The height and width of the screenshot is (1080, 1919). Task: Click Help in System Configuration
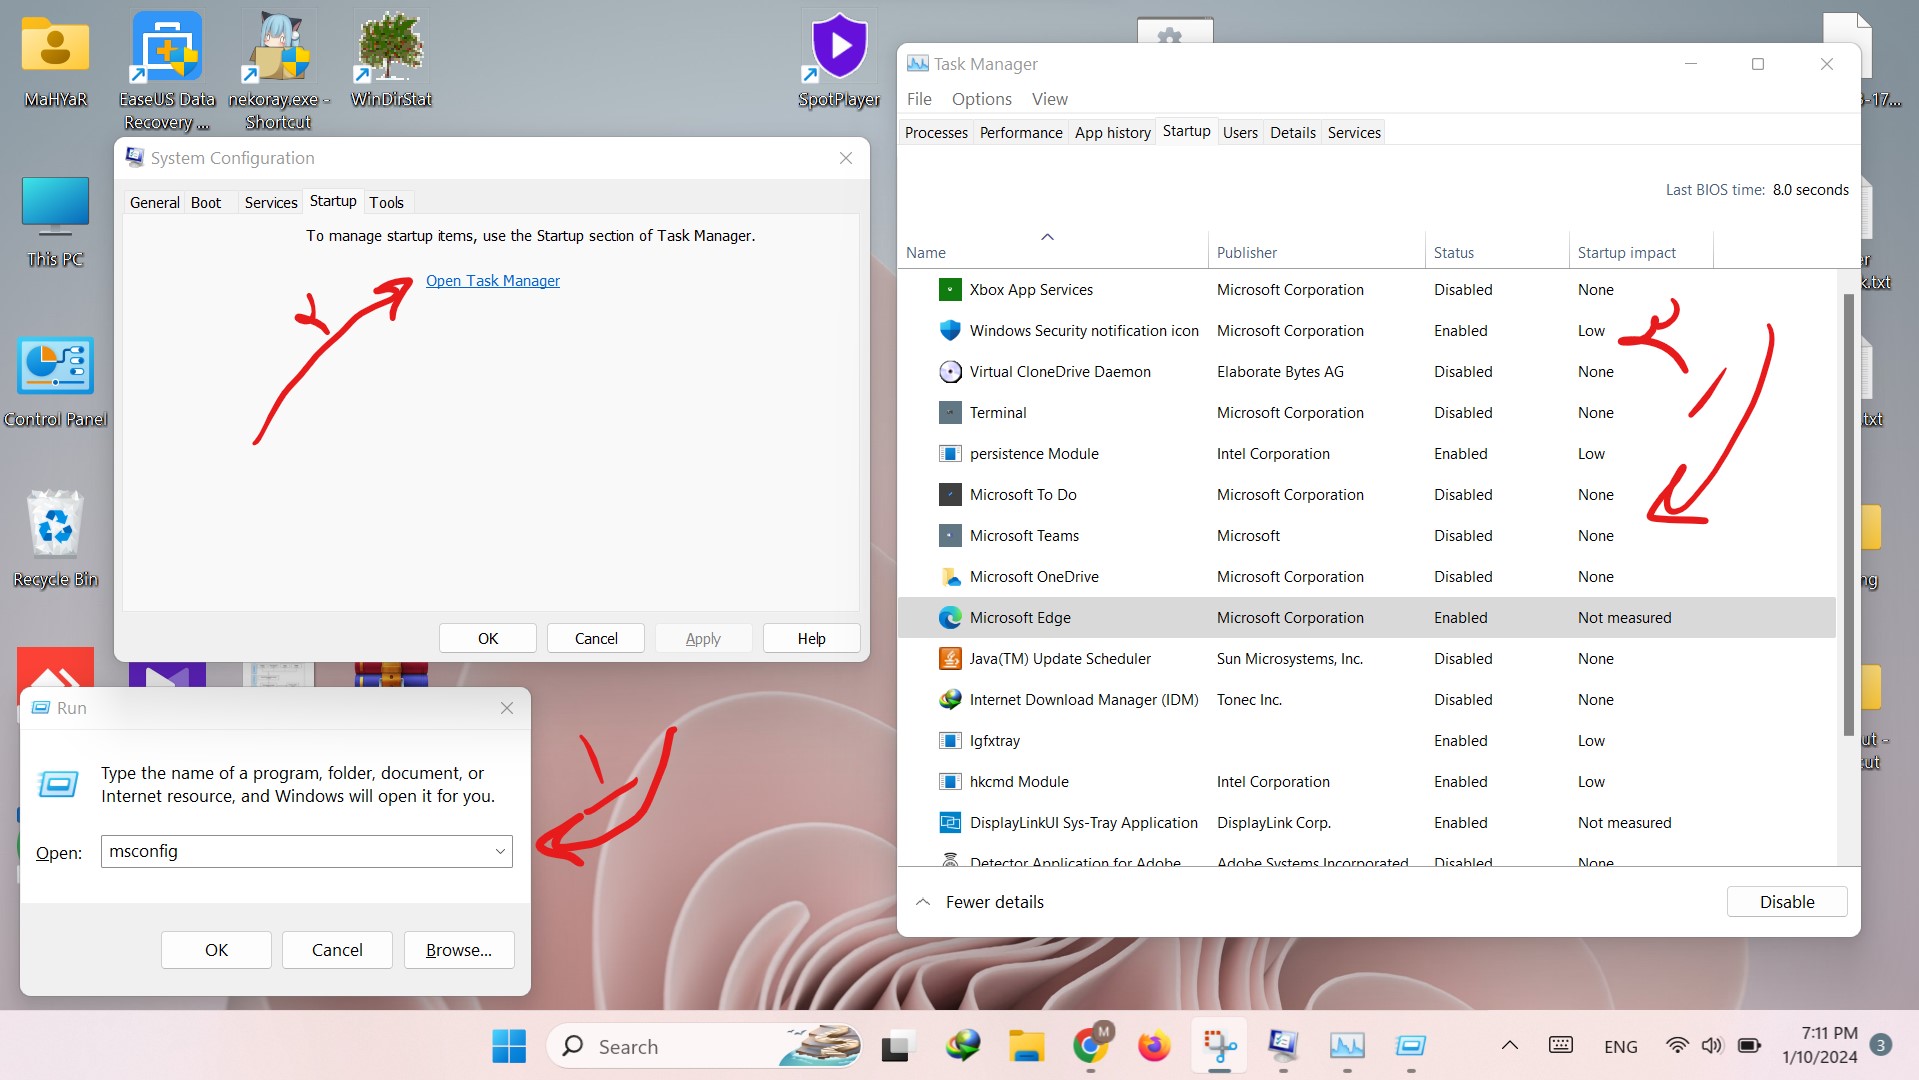point(811,639)
